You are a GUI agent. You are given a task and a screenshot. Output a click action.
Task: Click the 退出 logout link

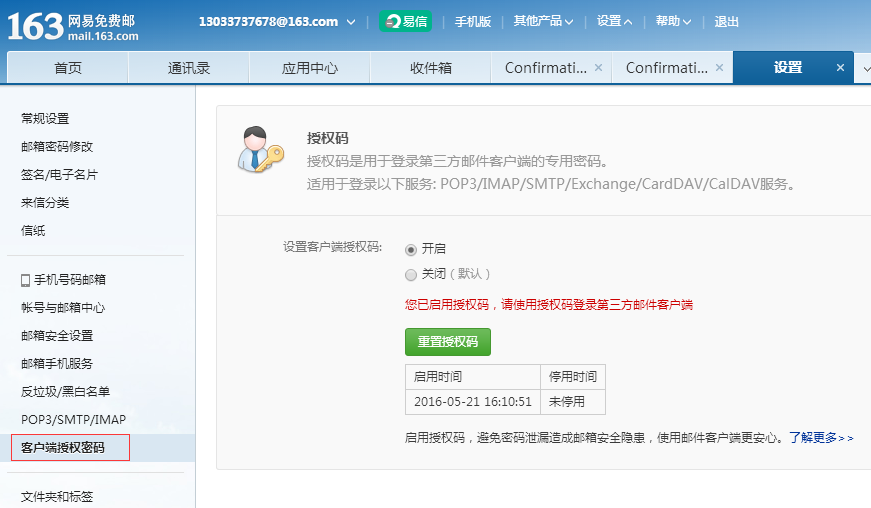727,22
